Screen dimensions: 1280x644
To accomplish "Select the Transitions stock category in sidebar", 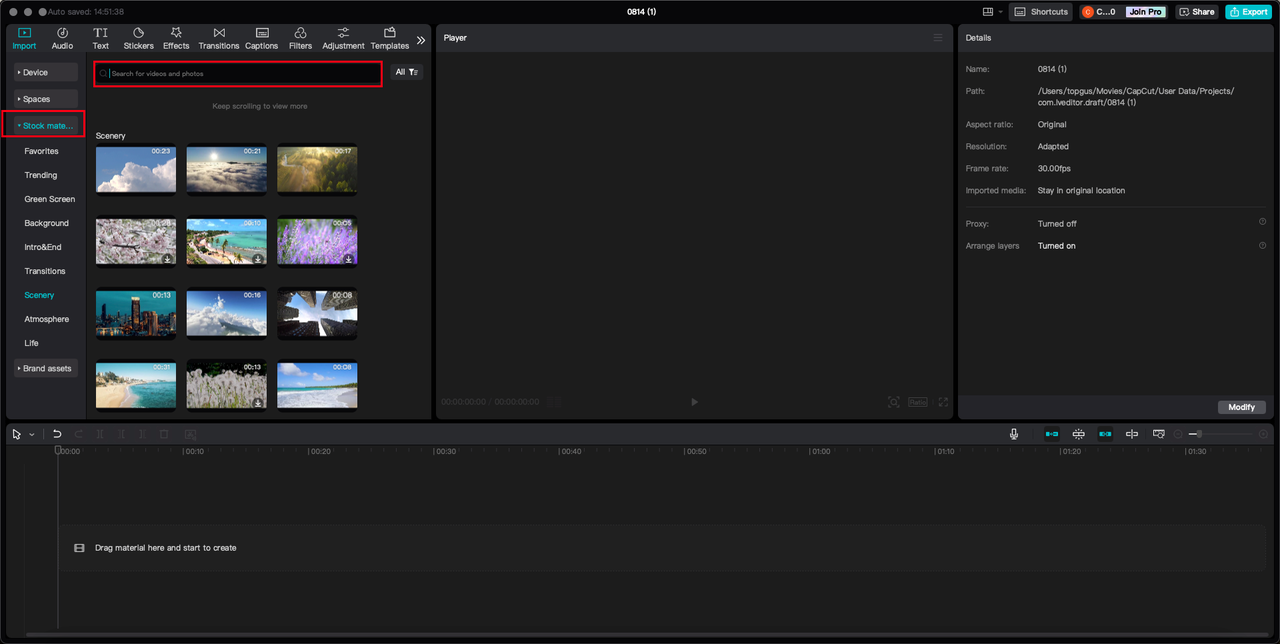I will point(45,271).
